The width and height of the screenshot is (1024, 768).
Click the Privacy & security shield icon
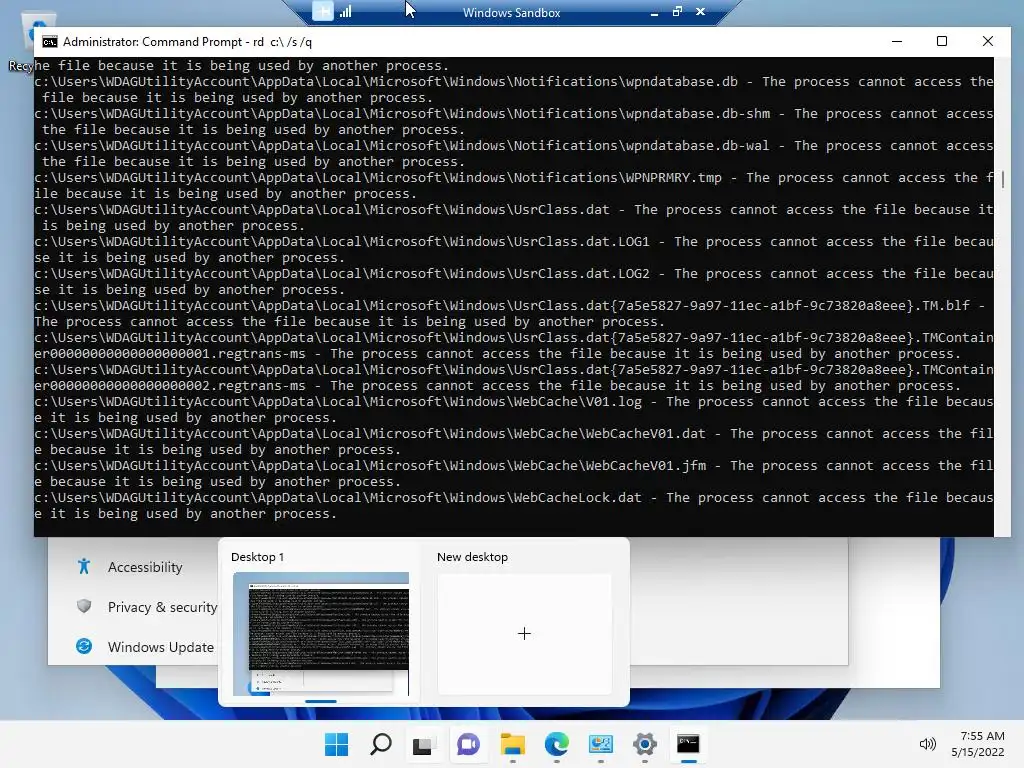(x=84, y=607)
